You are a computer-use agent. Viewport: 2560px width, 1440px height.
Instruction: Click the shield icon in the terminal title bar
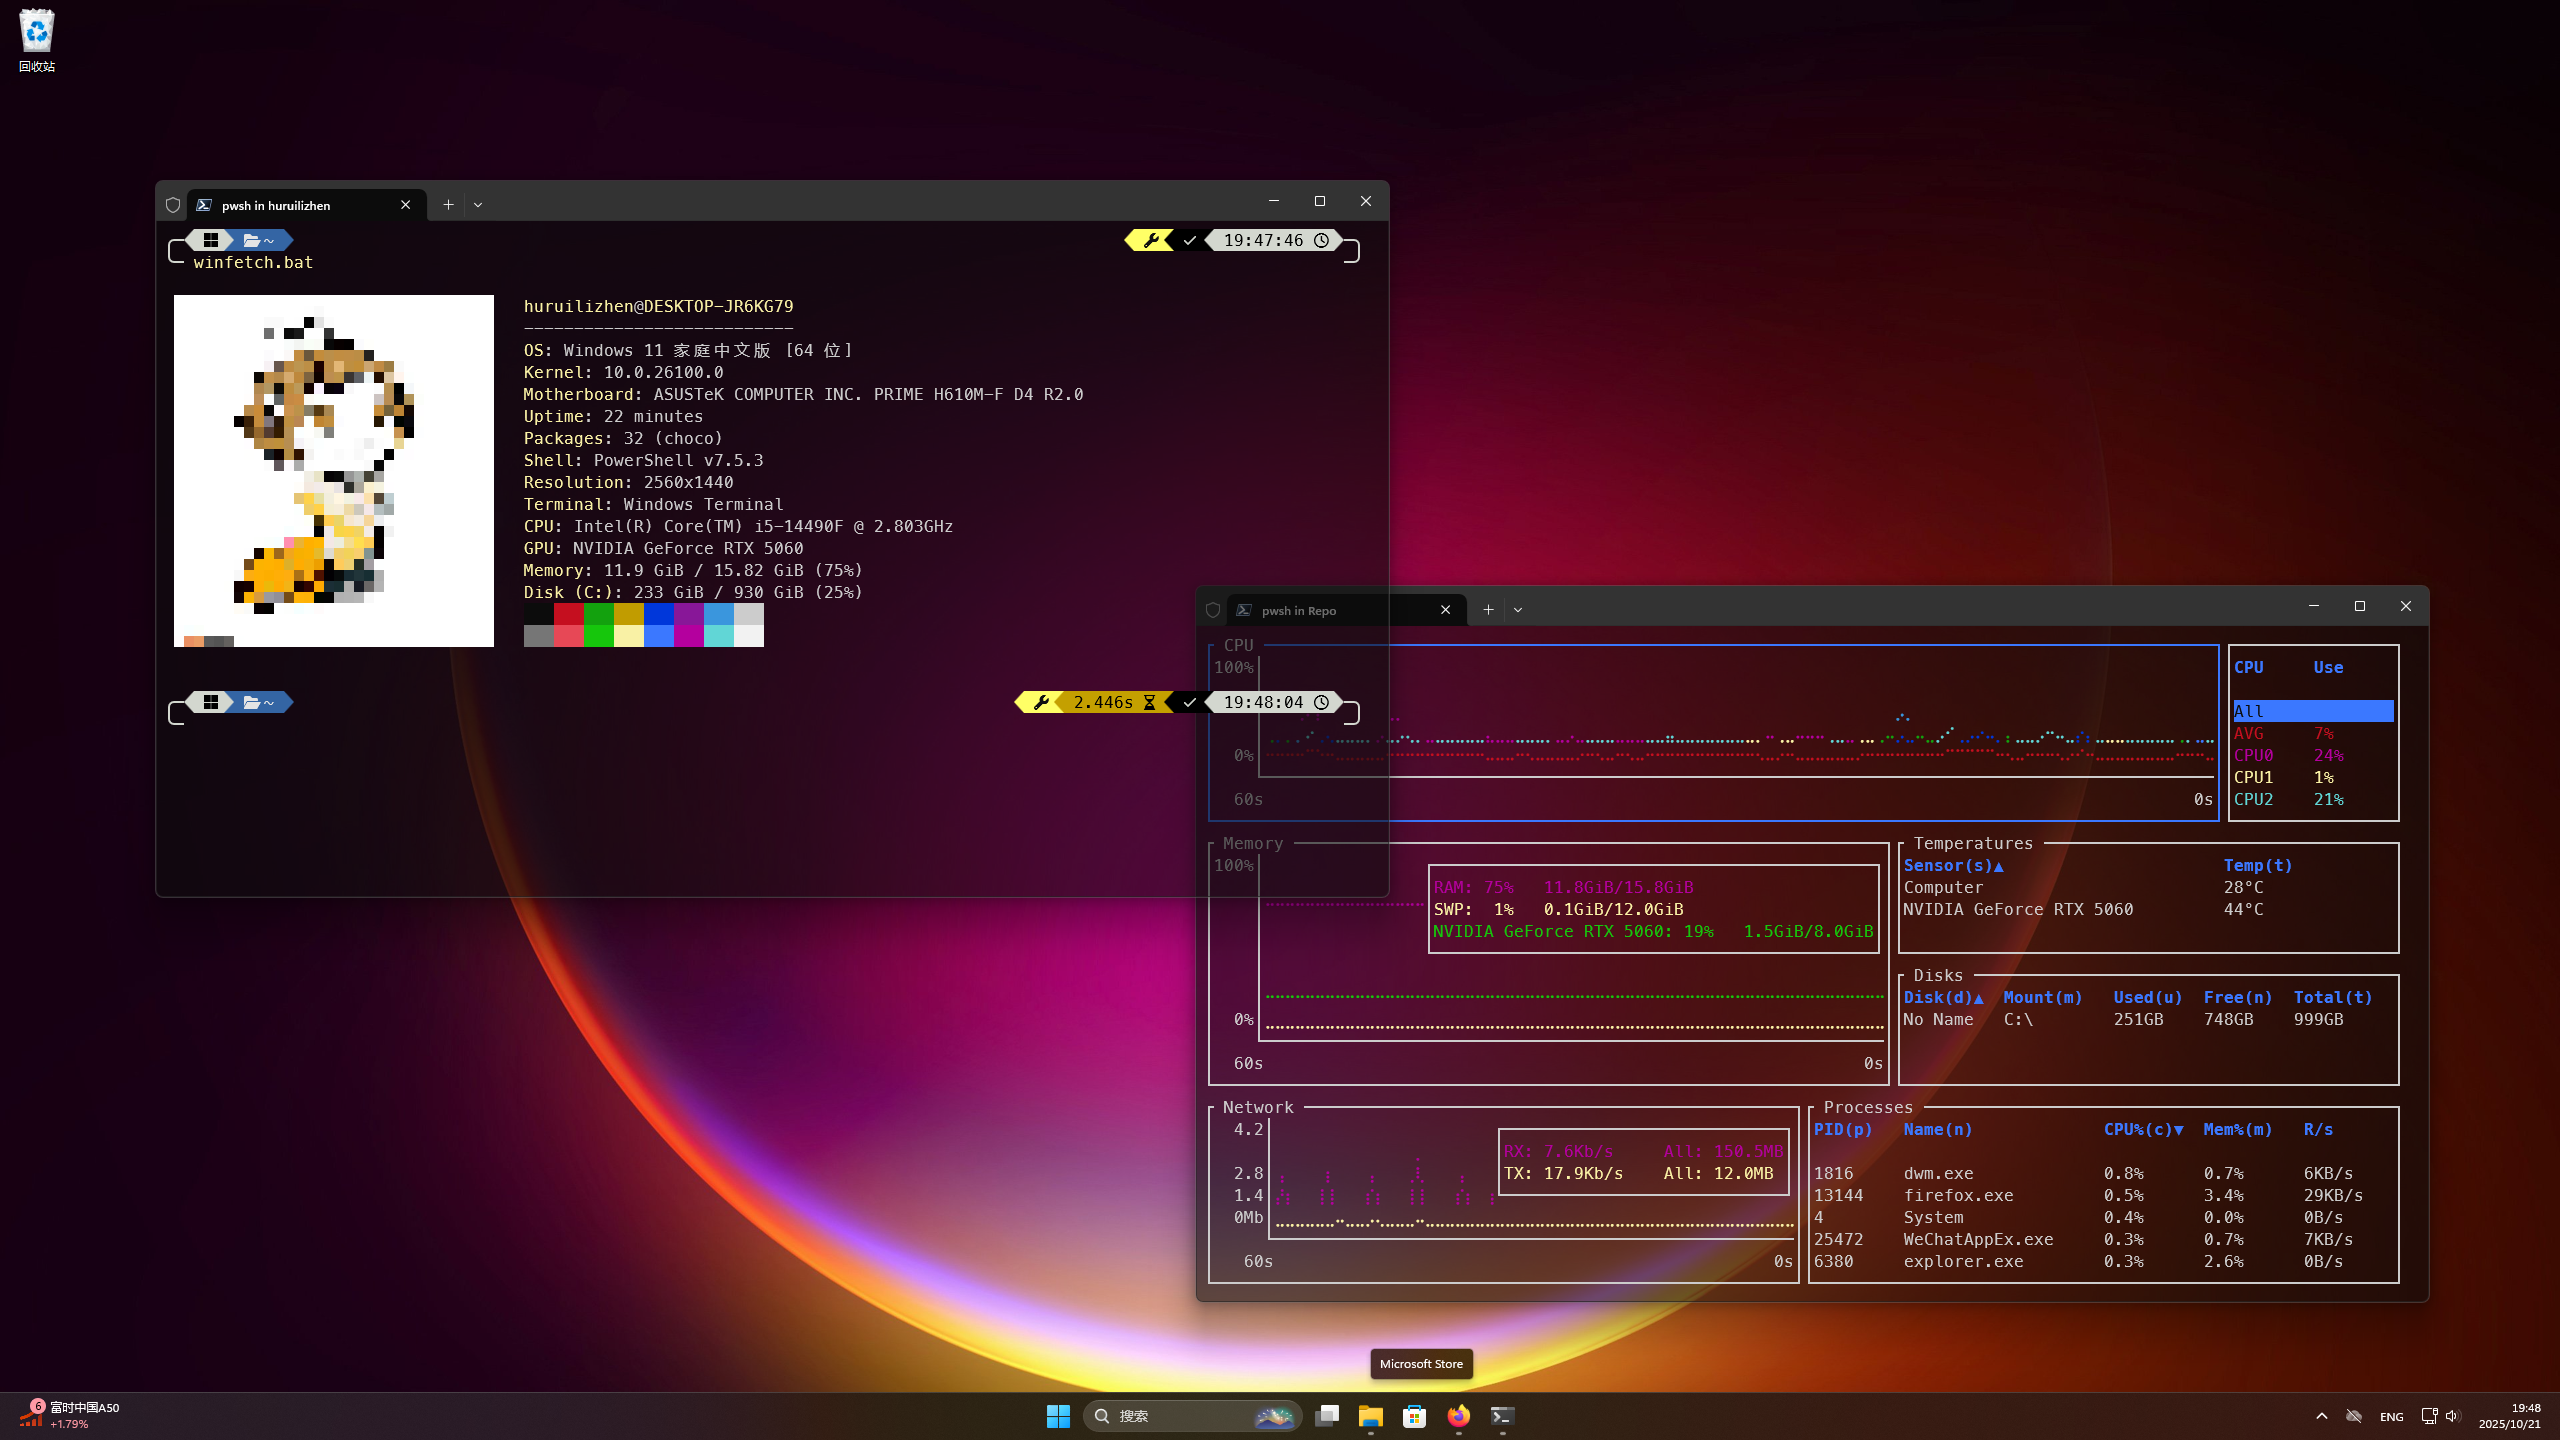point(172,205)
